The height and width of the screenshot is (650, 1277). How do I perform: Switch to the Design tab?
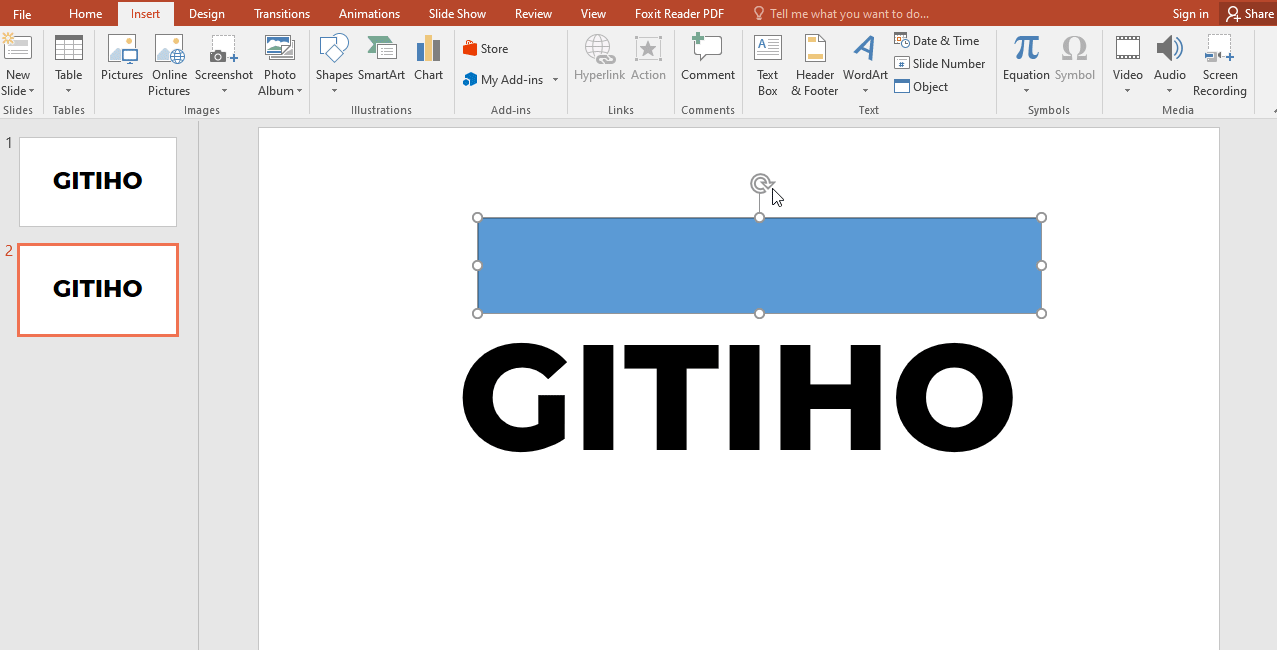(x=206, y=13)
